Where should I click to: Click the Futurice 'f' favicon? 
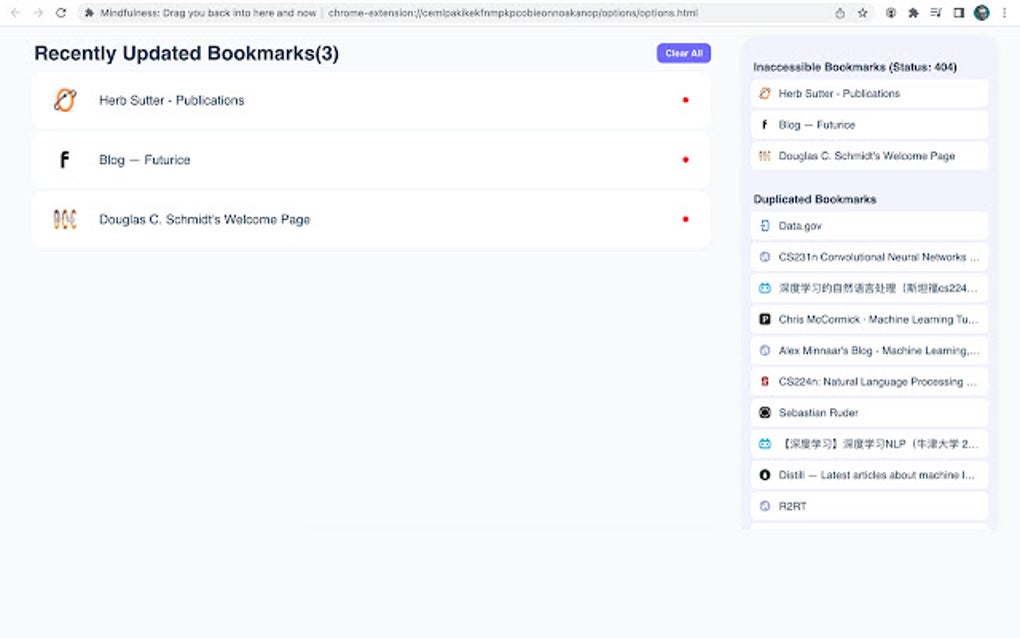click(64, 159)
